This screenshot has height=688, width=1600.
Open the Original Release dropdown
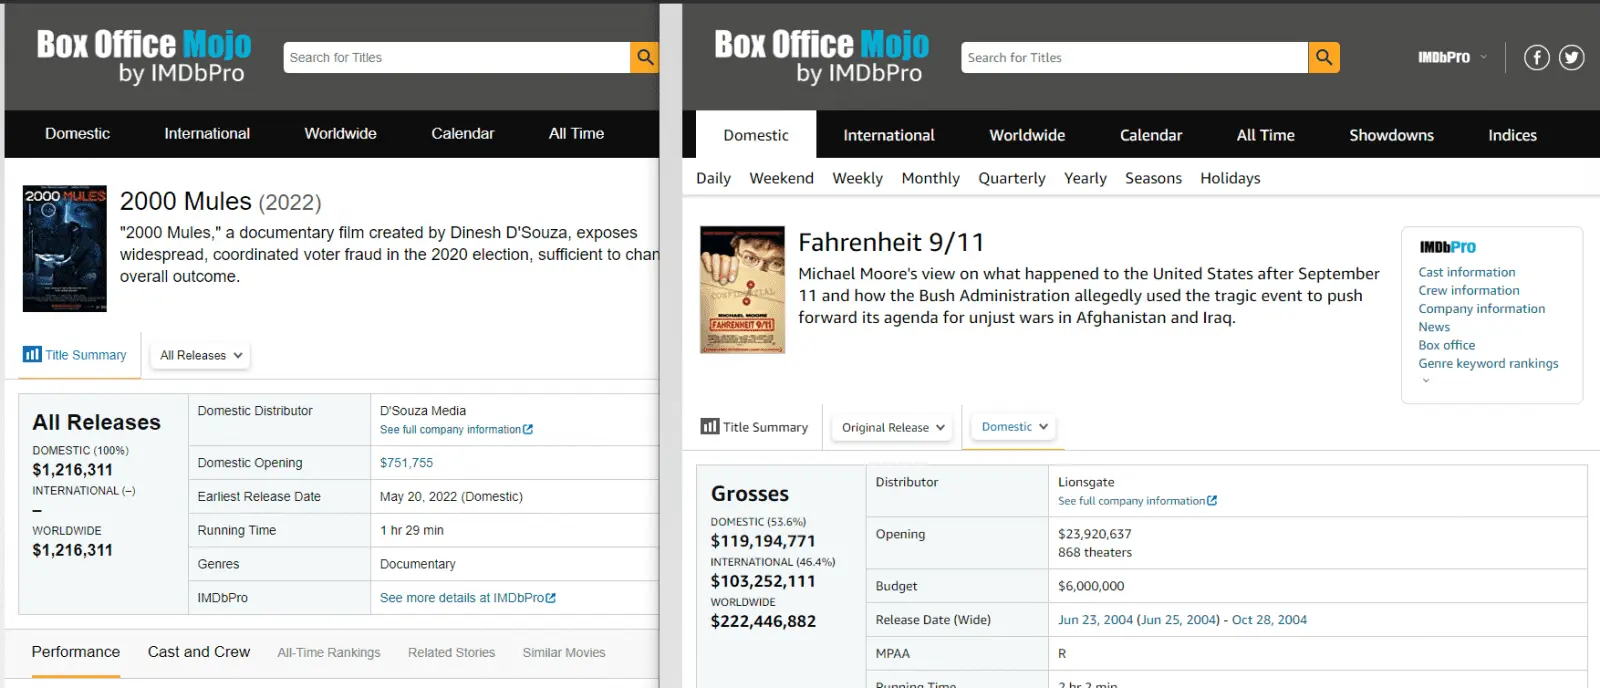coord(892,428)
